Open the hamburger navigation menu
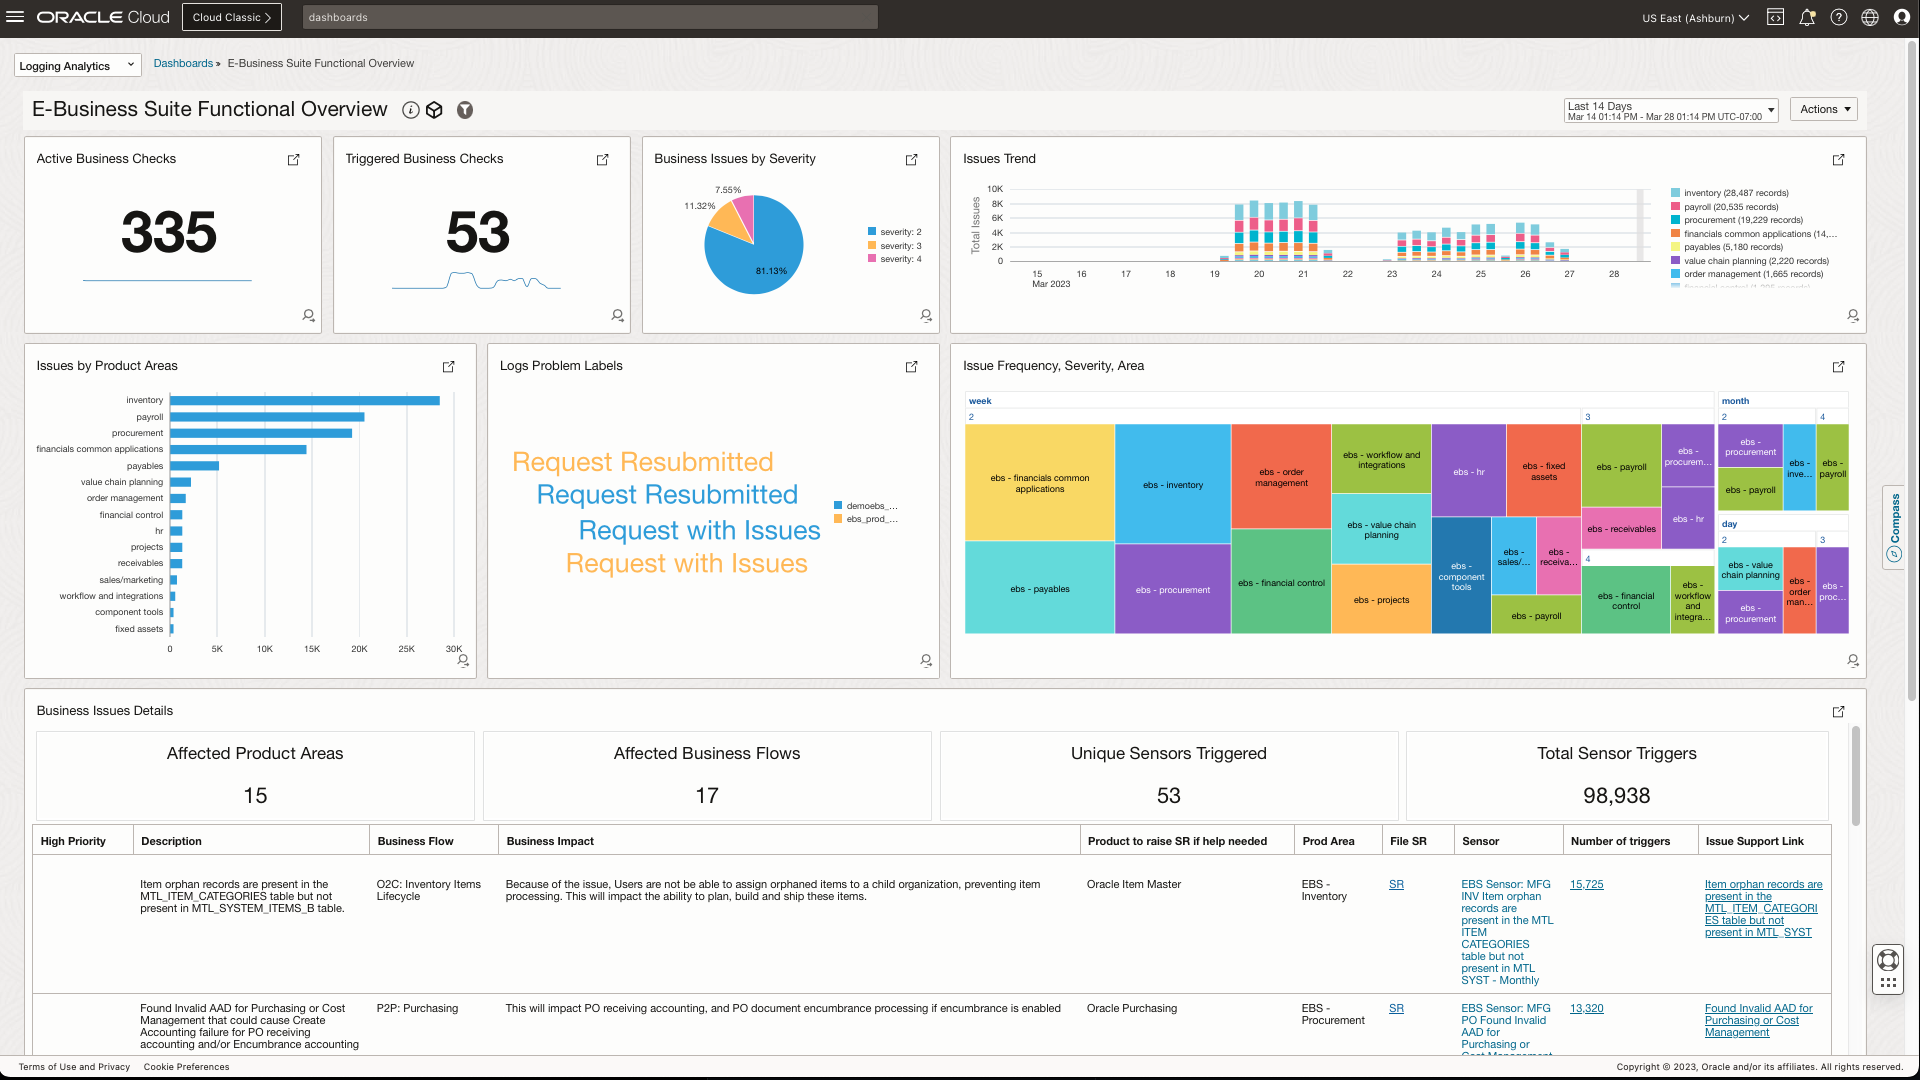1920x1080 pixels. click(15, 17)
